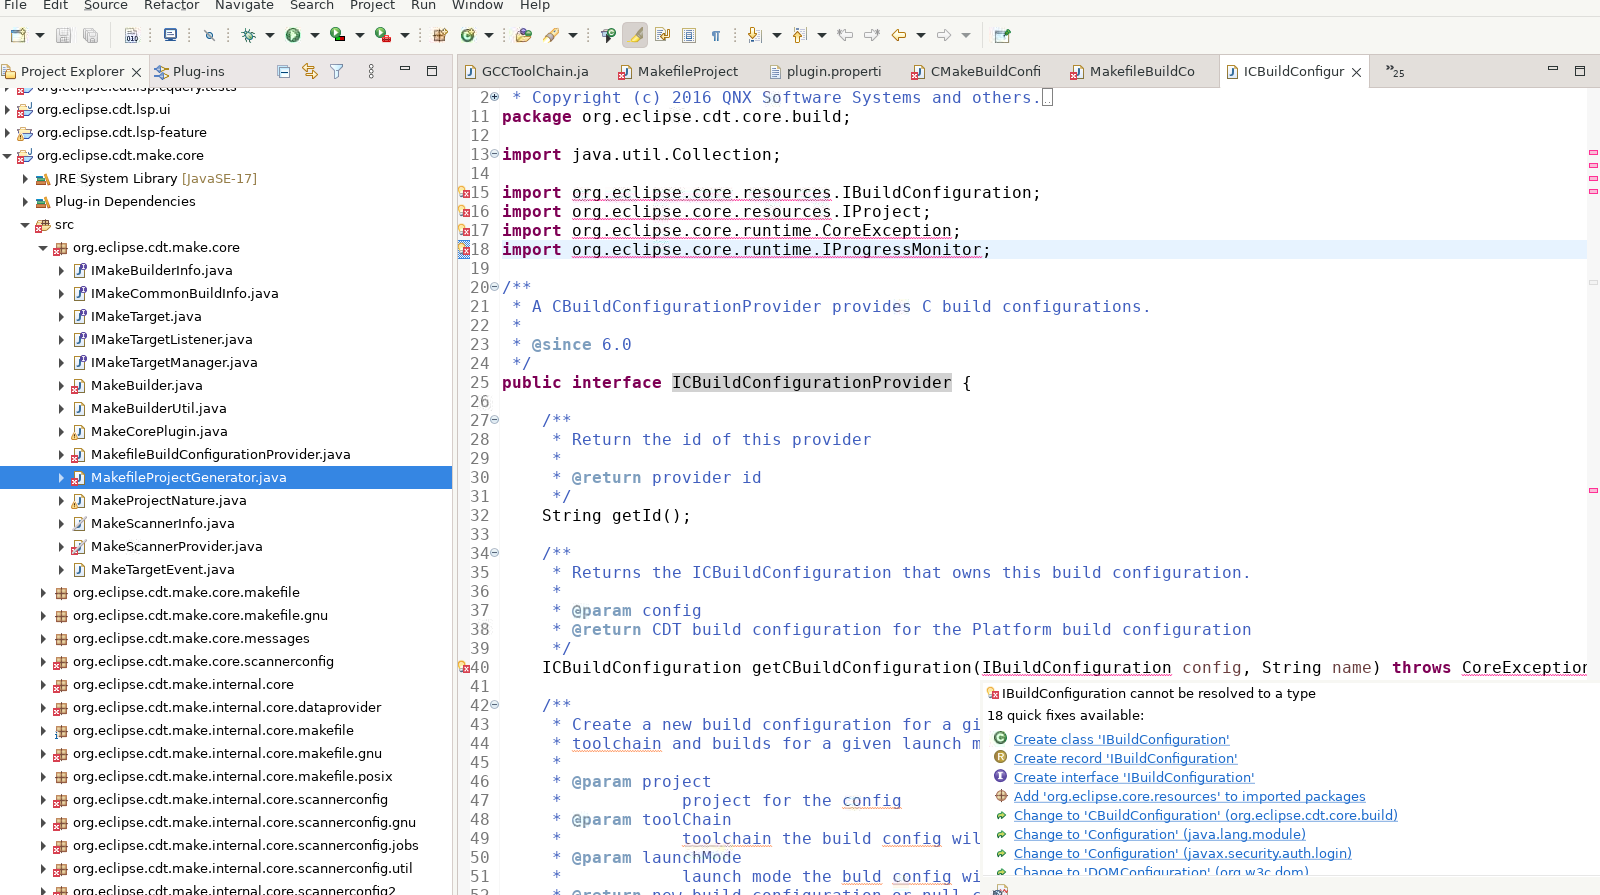Switch to the plugin.properties editor tab
Viewport: 1600px width, 895px height.
(825, 71)
